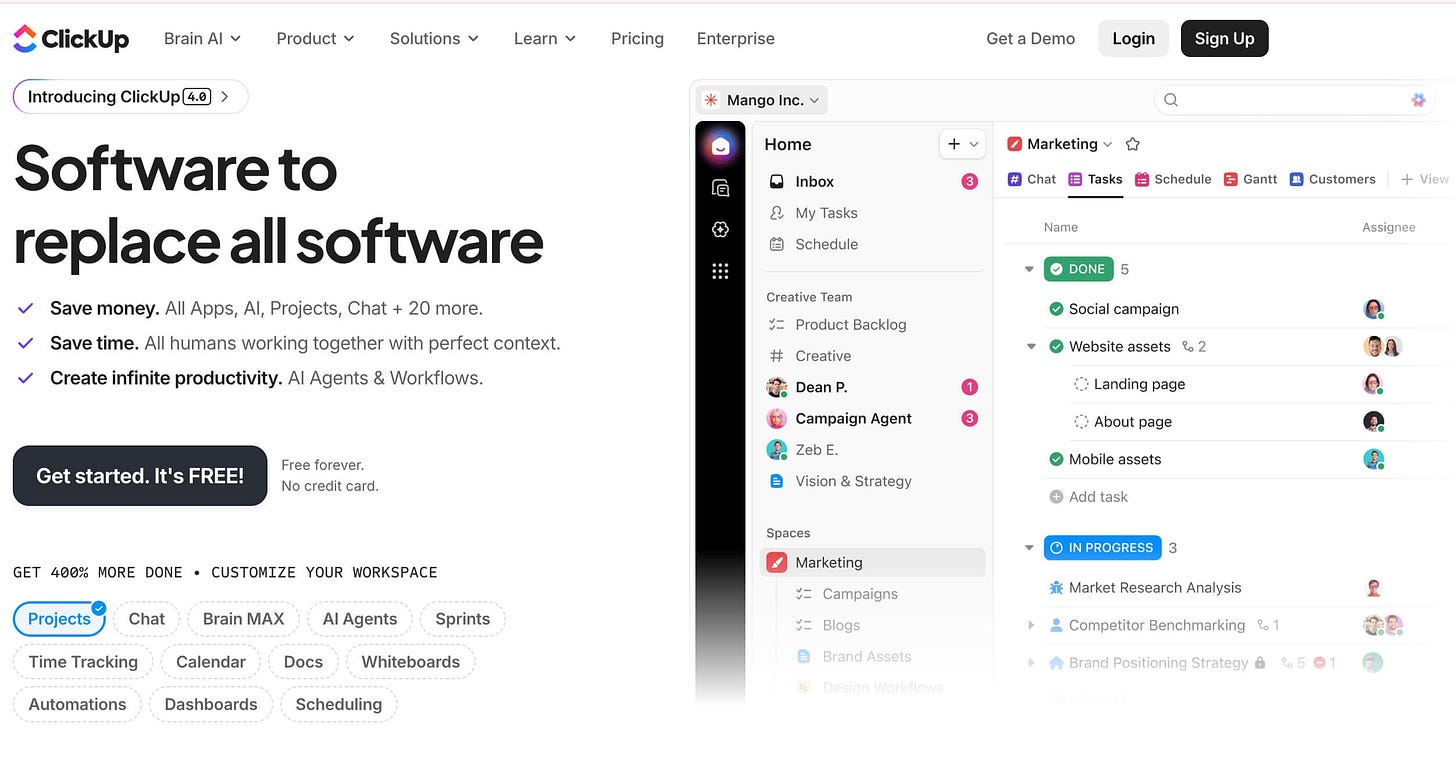1456x763 pixels.
Task: Click the Market Research Analysis bug icon
Action: pyautogui.click(x=1056, y=588)
